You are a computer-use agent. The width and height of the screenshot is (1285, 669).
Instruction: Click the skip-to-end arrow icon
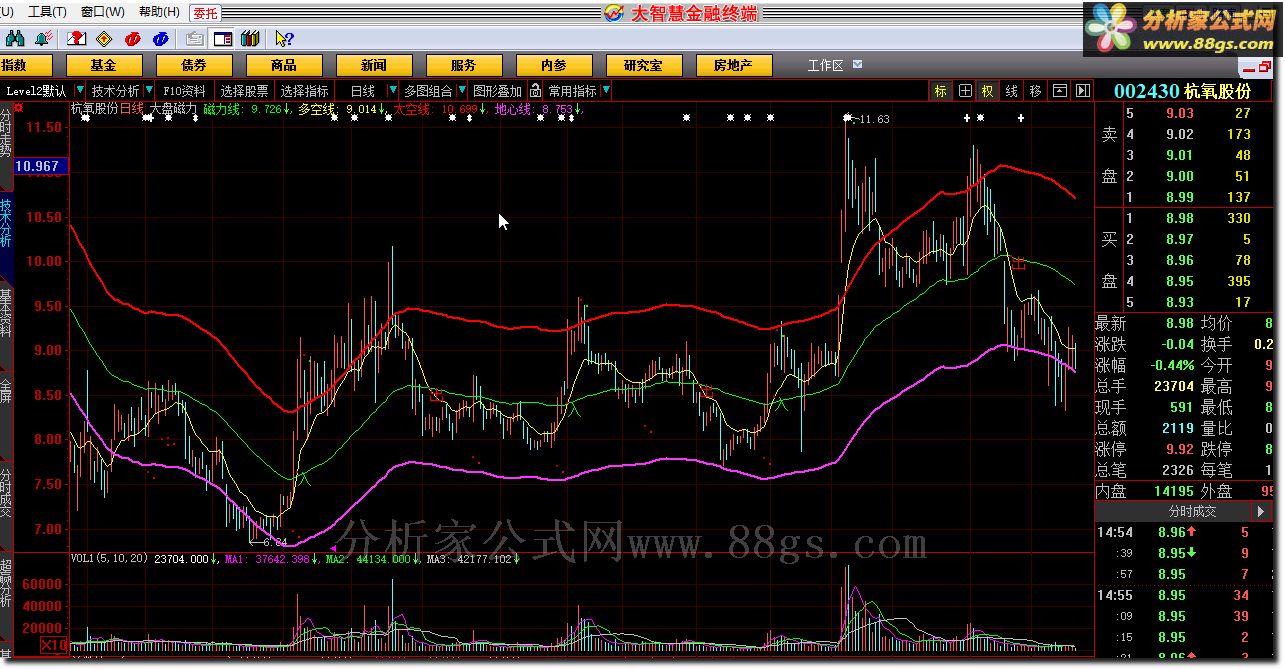pos(1083,91)
